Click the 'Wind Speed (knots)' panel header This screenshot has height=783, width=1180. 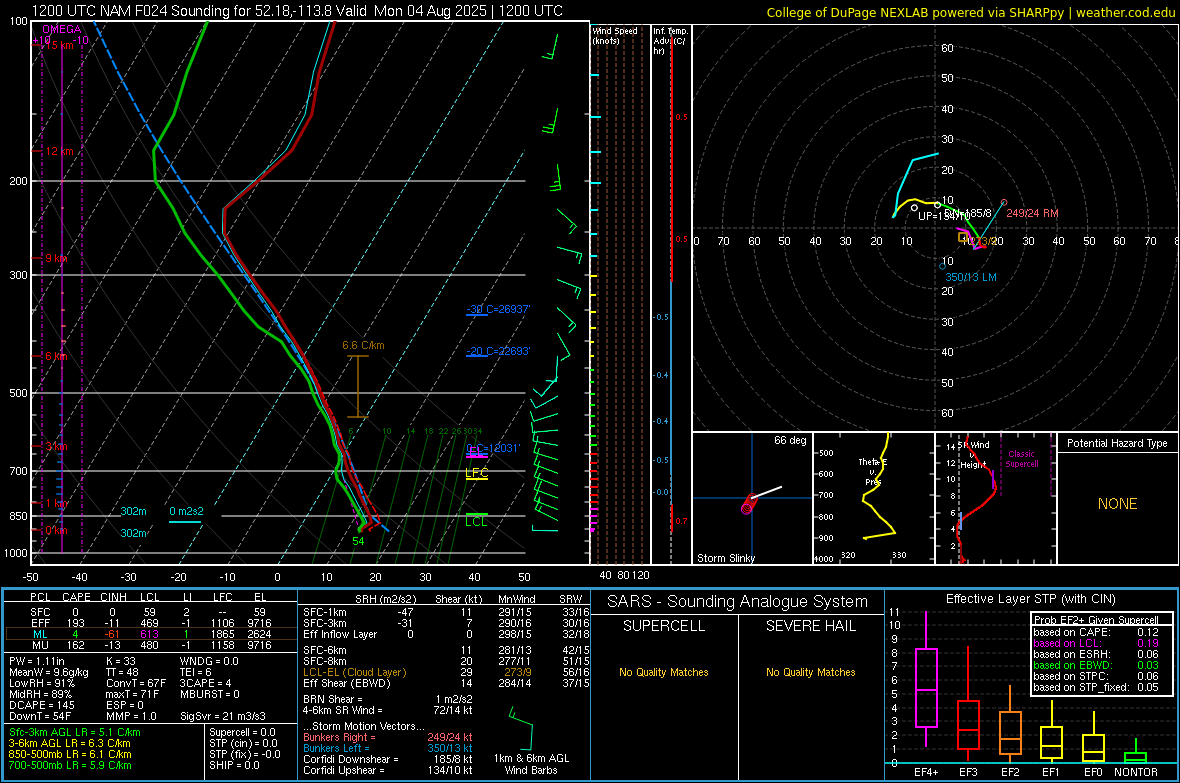pos(615,35)
